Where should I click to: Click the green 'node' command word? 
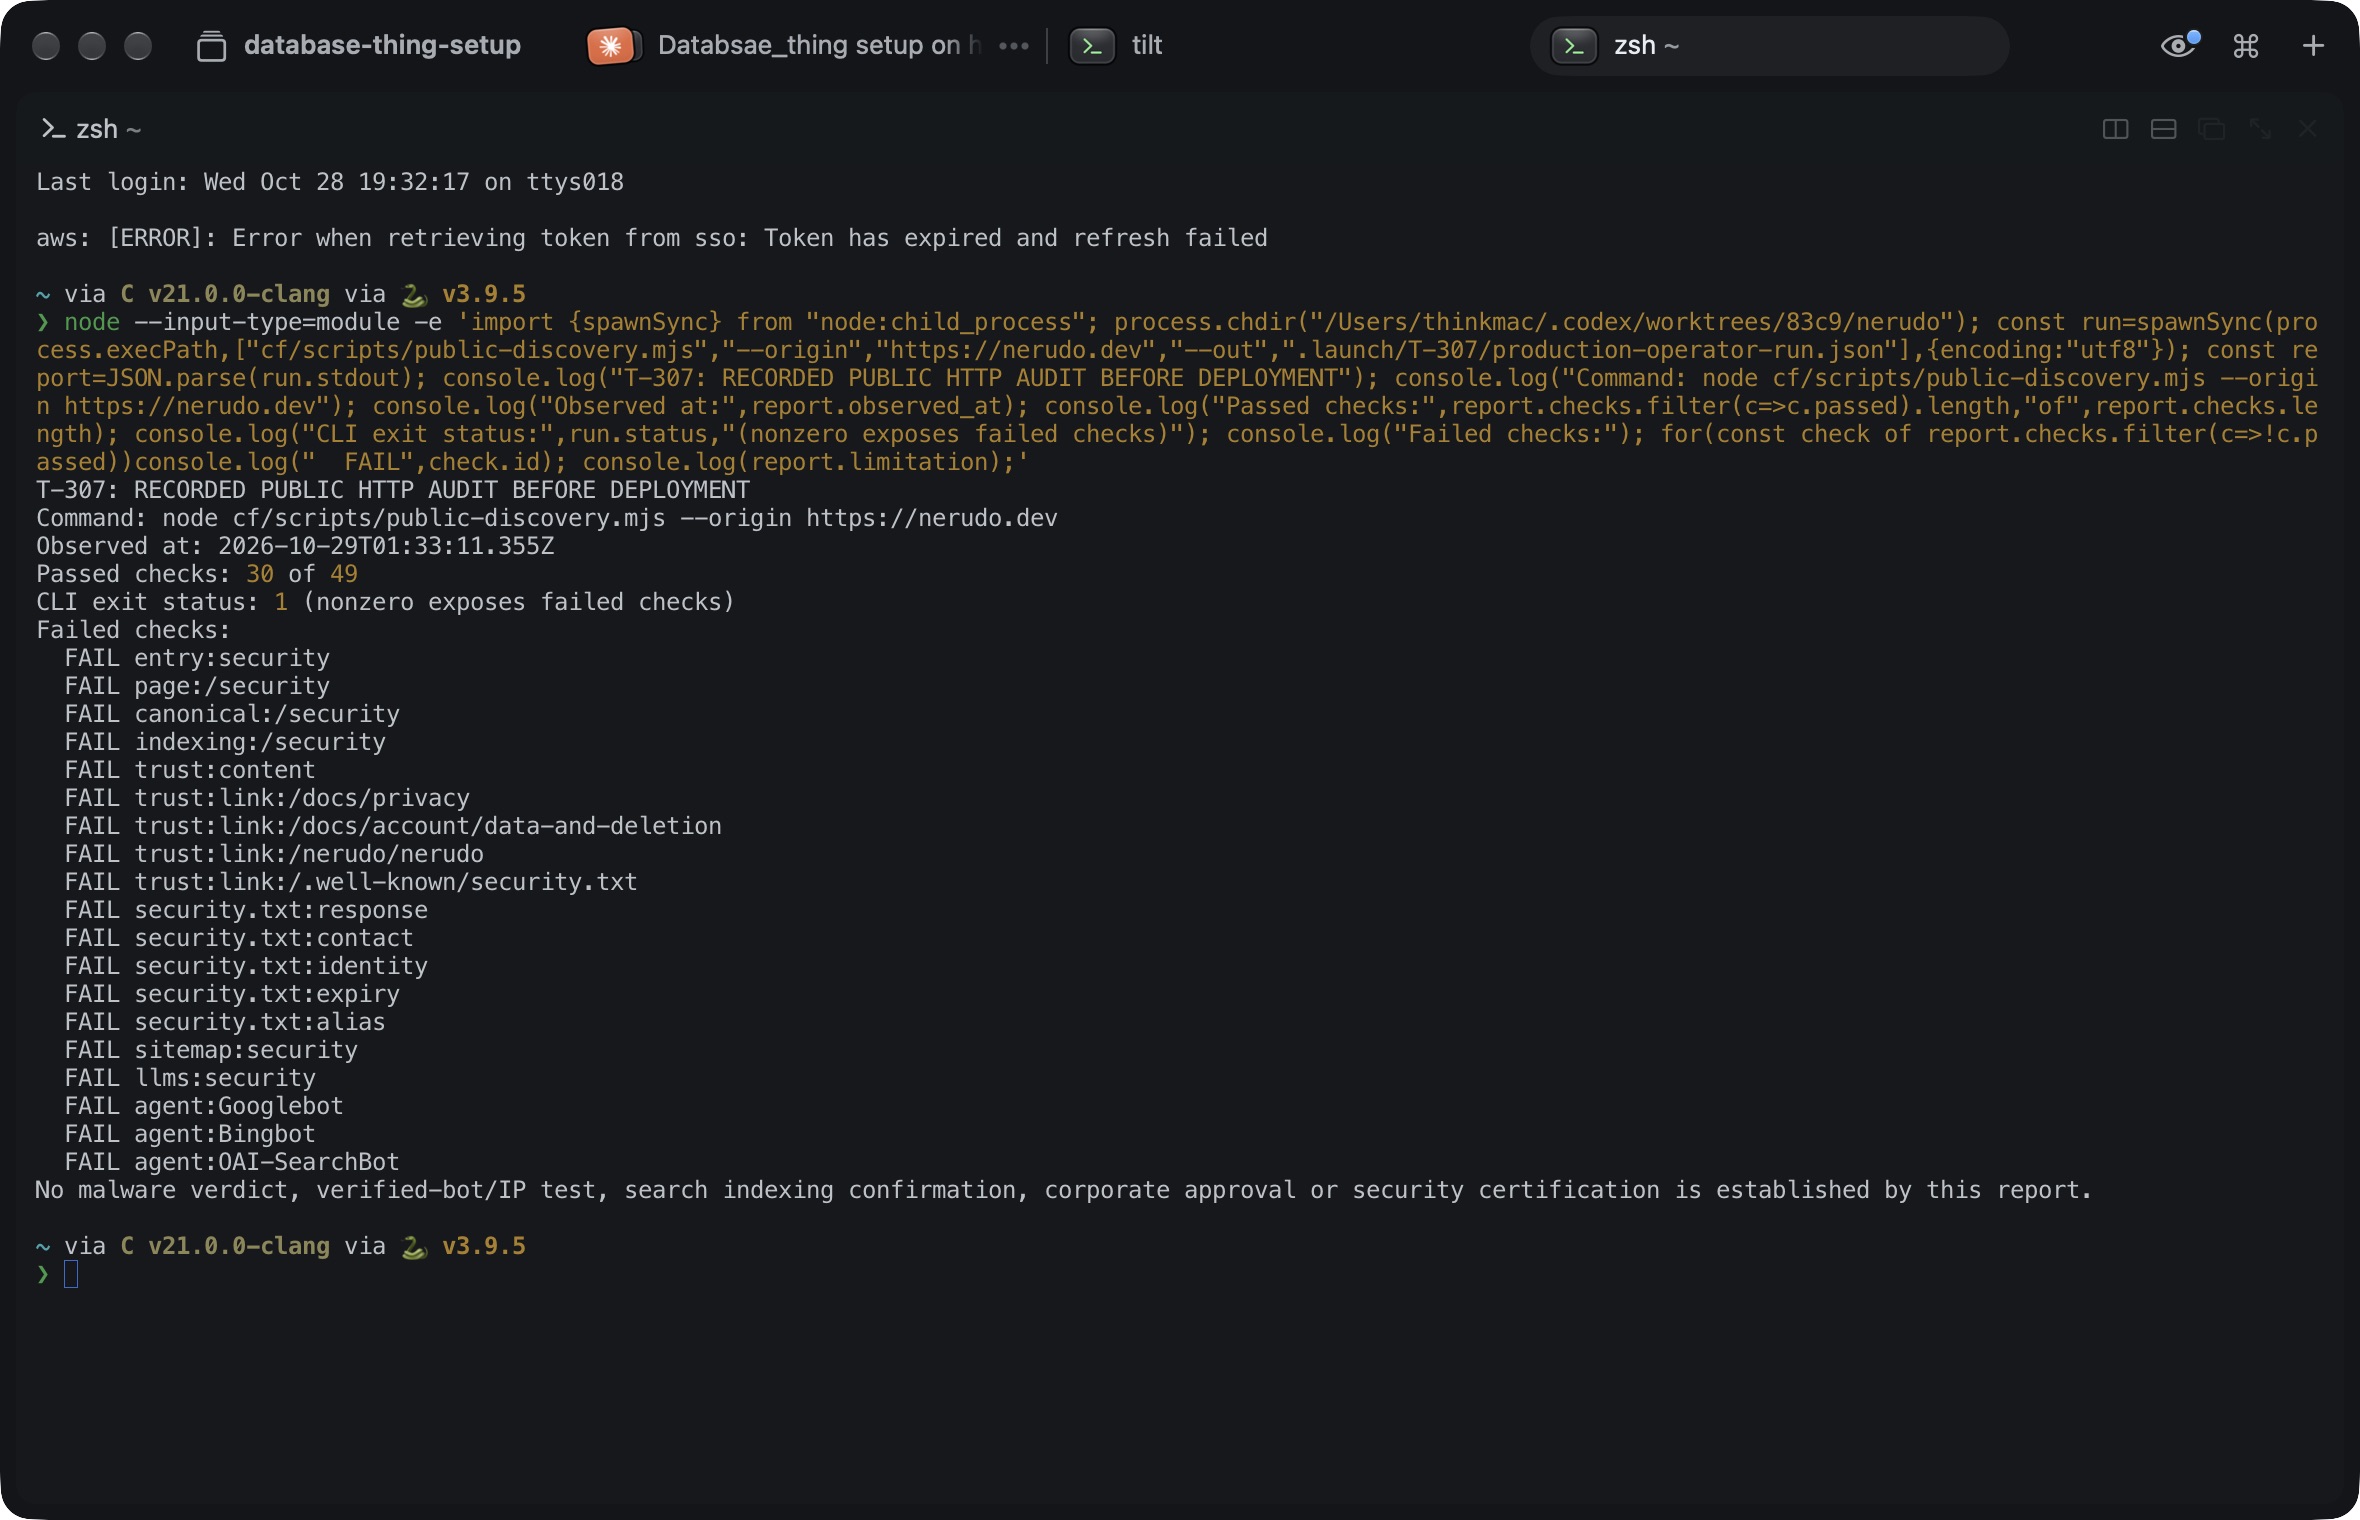(92, 322)
